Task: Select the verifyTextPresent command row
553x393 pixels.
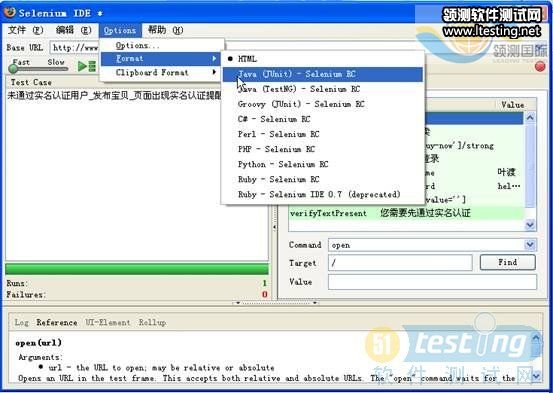Action: [406, 213]
